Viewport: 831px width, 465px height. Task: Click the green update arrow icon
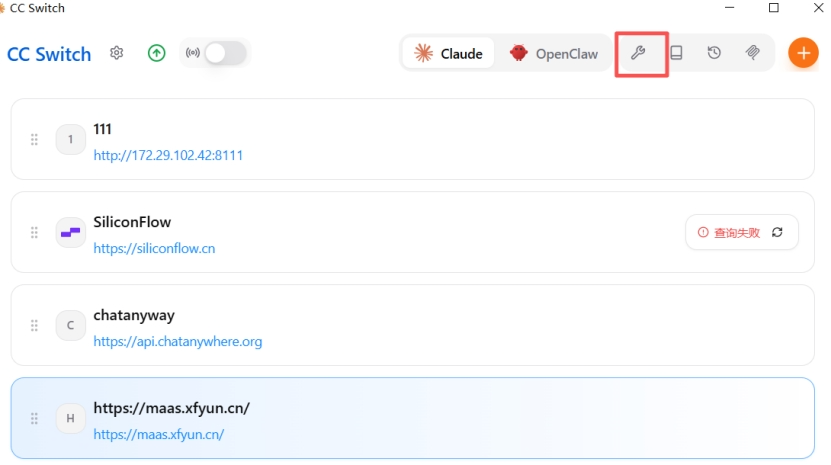click(156, 53)
